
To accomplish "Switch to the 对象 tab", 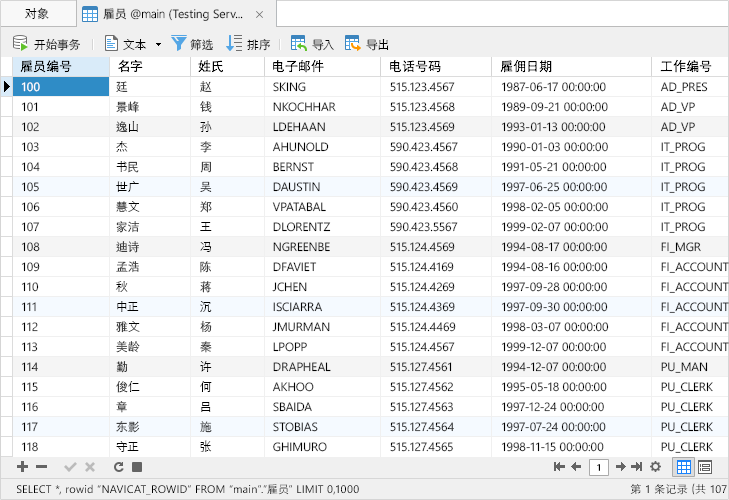I will pyautogui.click(x=37, y=13).
